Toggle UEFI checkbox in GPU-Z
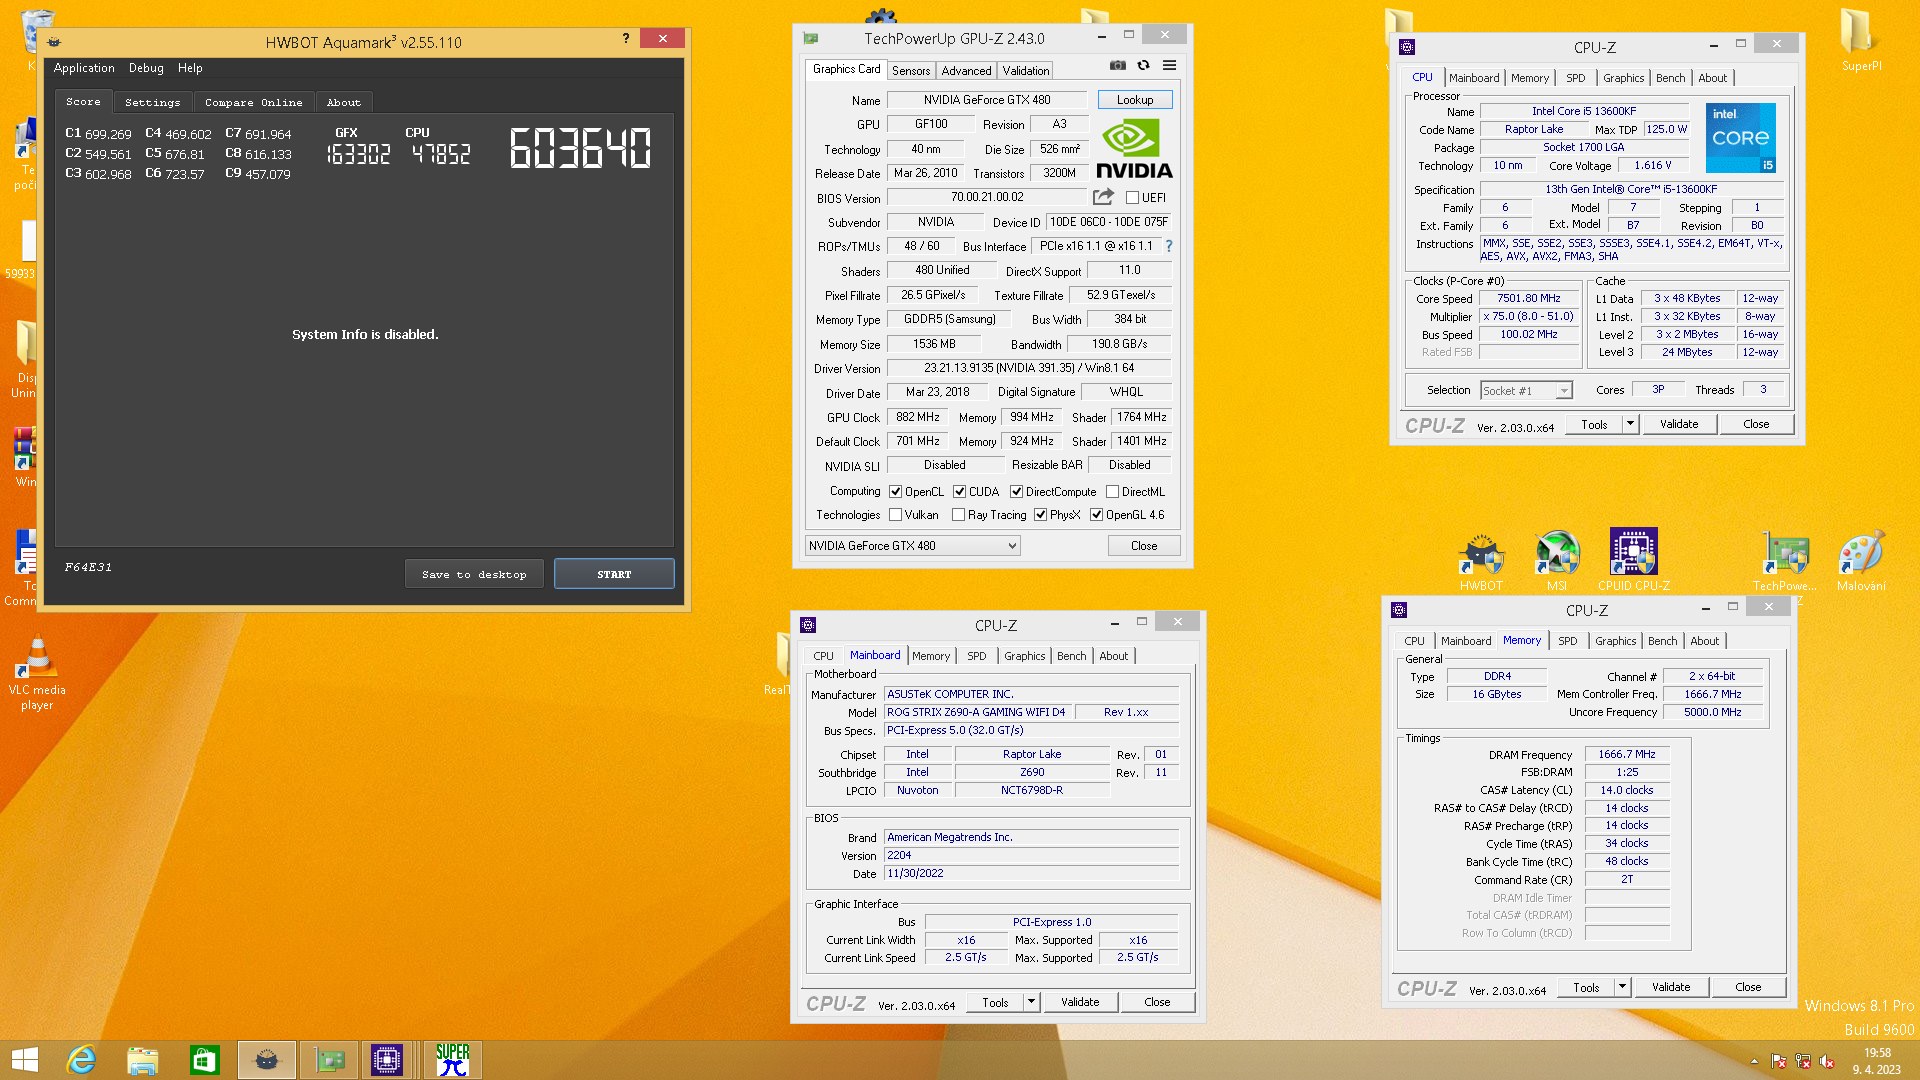Screen dimensions: 1920x1080 [x=1132, y=198]
